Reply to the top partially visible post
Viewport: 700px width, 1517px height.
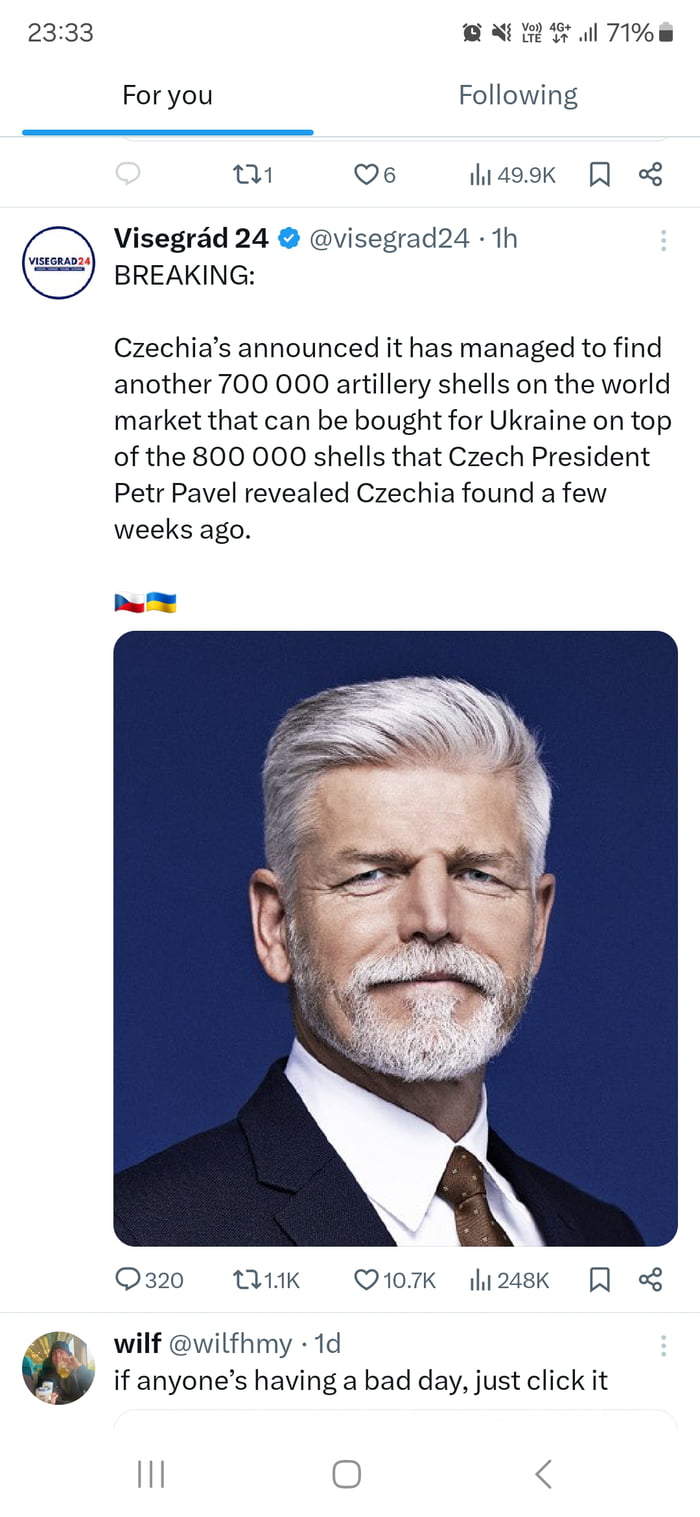128,175
